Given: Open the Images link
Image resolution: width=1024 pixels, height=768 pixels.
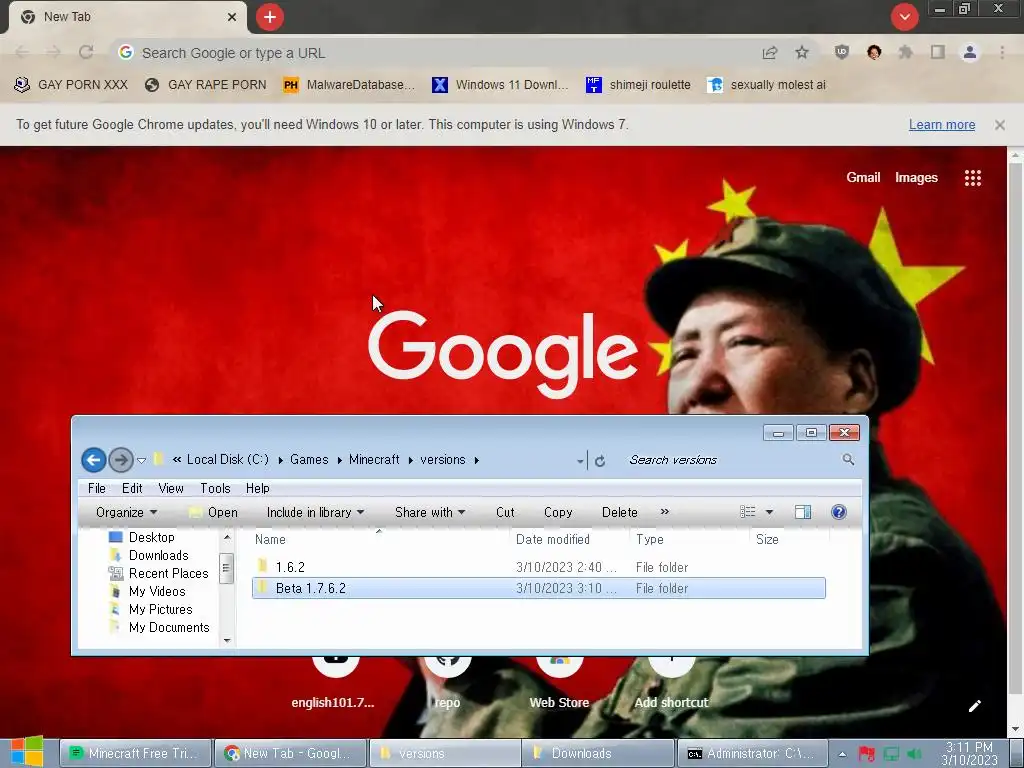Looking at the screenshot, I should pos(916,178).
